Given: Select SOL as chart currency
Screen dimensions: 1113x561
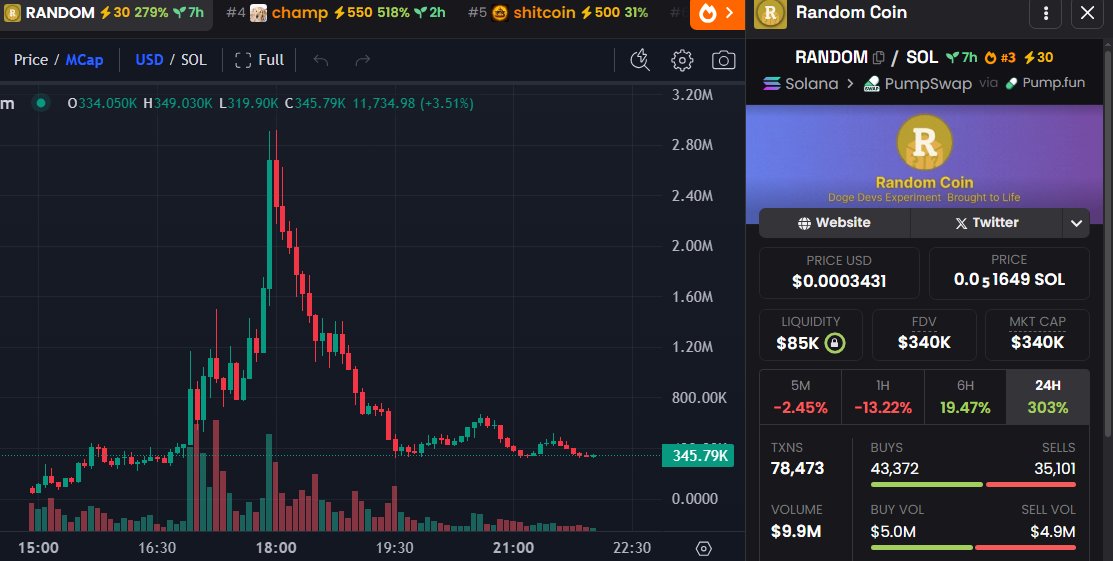Looking at the screenshot, I should coord(194,60).
